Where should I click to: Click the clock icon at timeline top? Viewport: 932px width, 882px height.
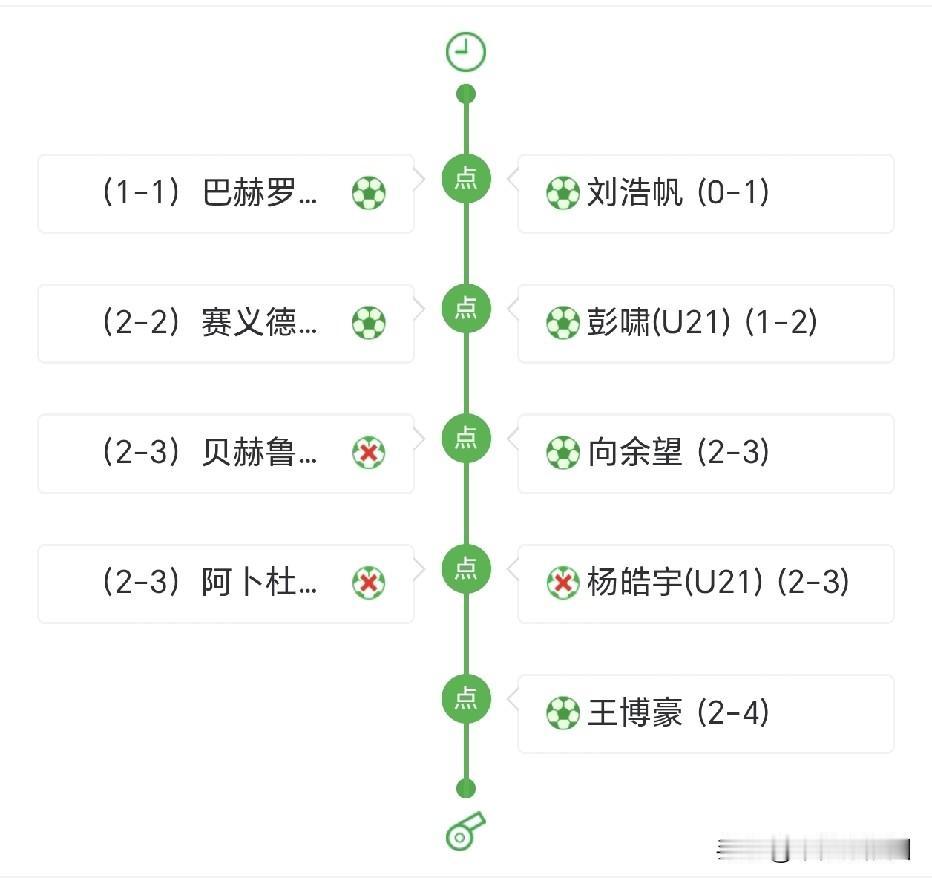(x=466, y=52)
